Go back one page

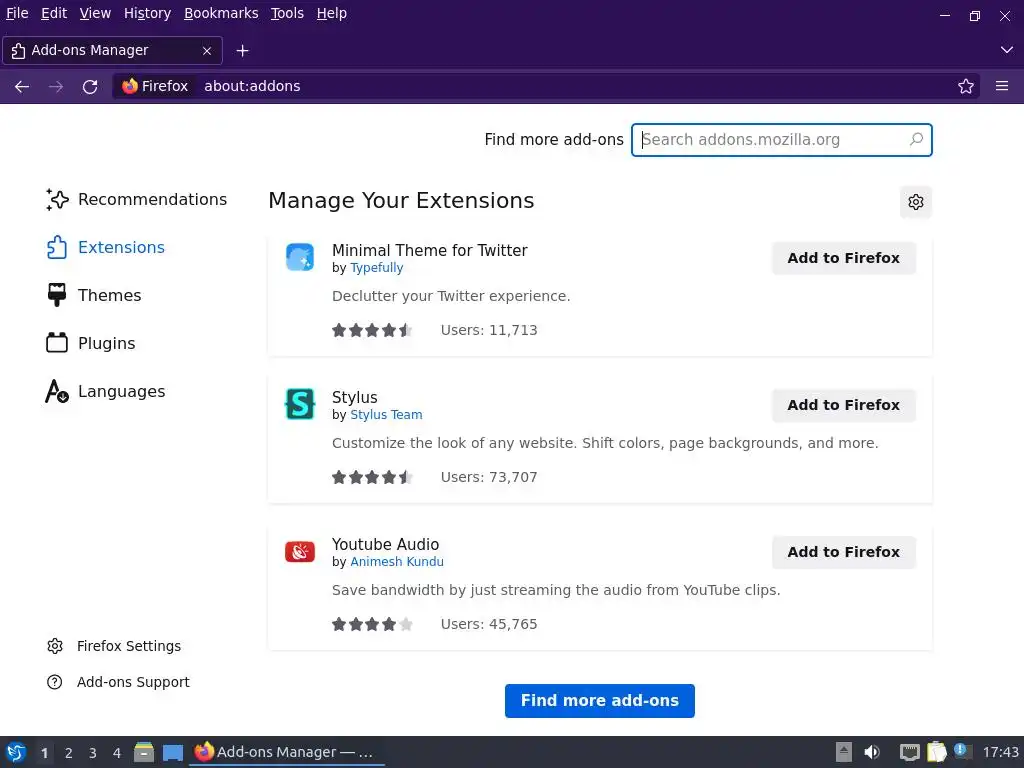(x=22, y=86)
